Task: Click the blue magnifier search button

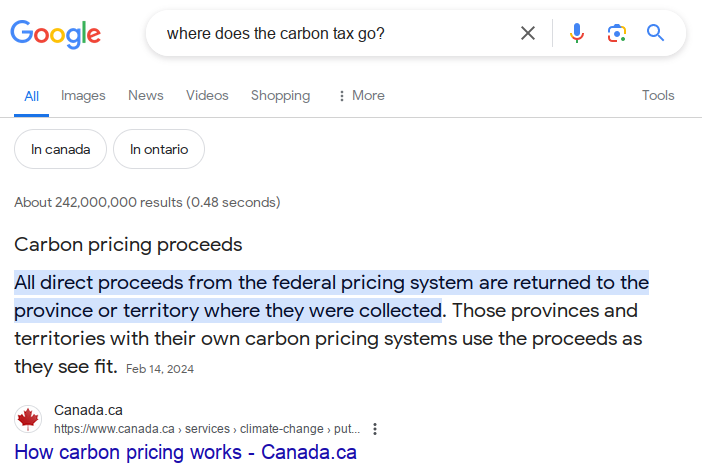Action: pos(655,33)
